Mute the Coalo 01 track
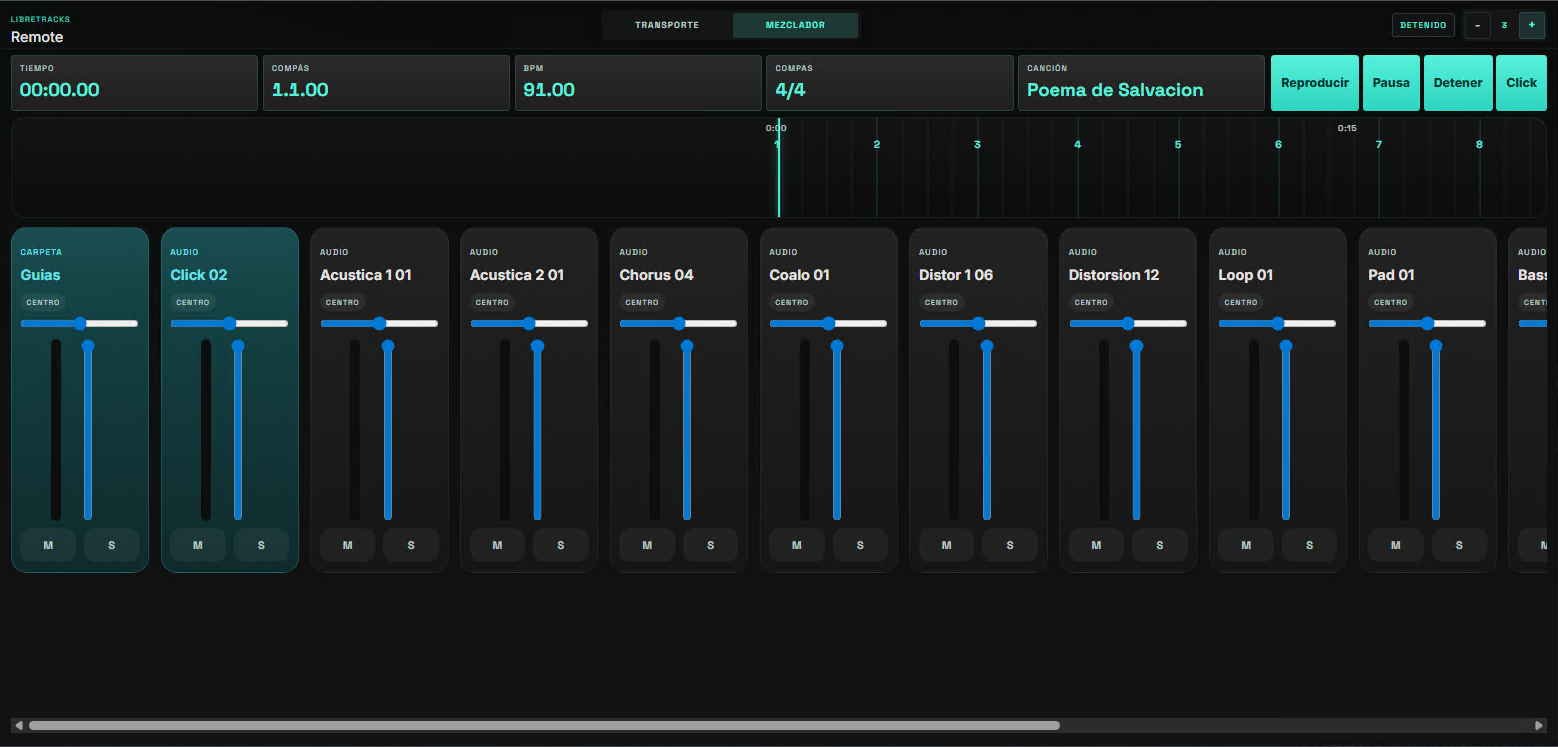The width and height of the screenshot is (1558, 747). [797, 545]
